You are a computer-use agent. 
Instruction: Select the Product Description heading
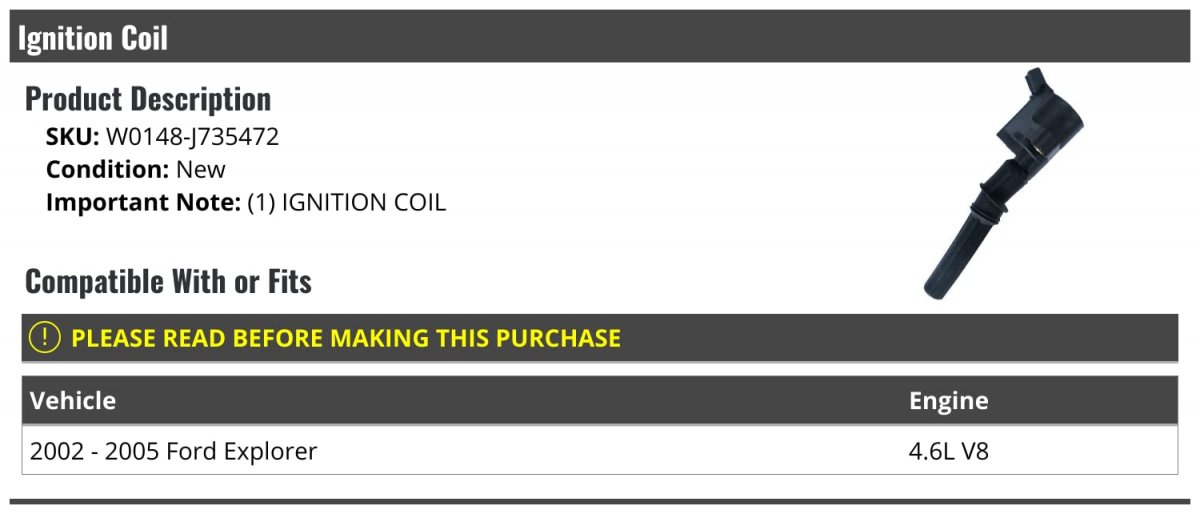(x=148, y=99)
